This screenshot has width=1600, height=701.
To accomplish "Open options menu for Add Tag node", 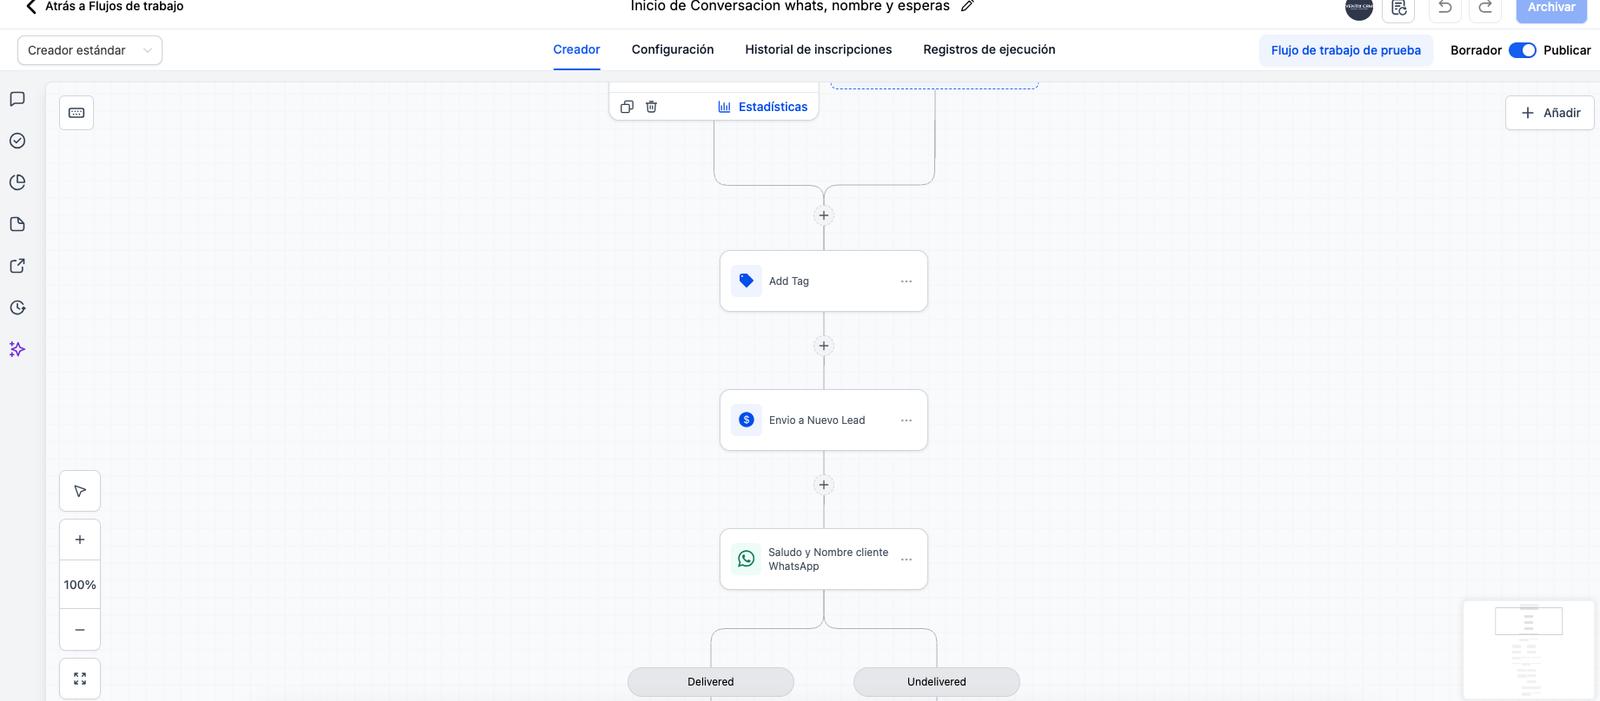I will pyautogui.click(x=906, y=281).
